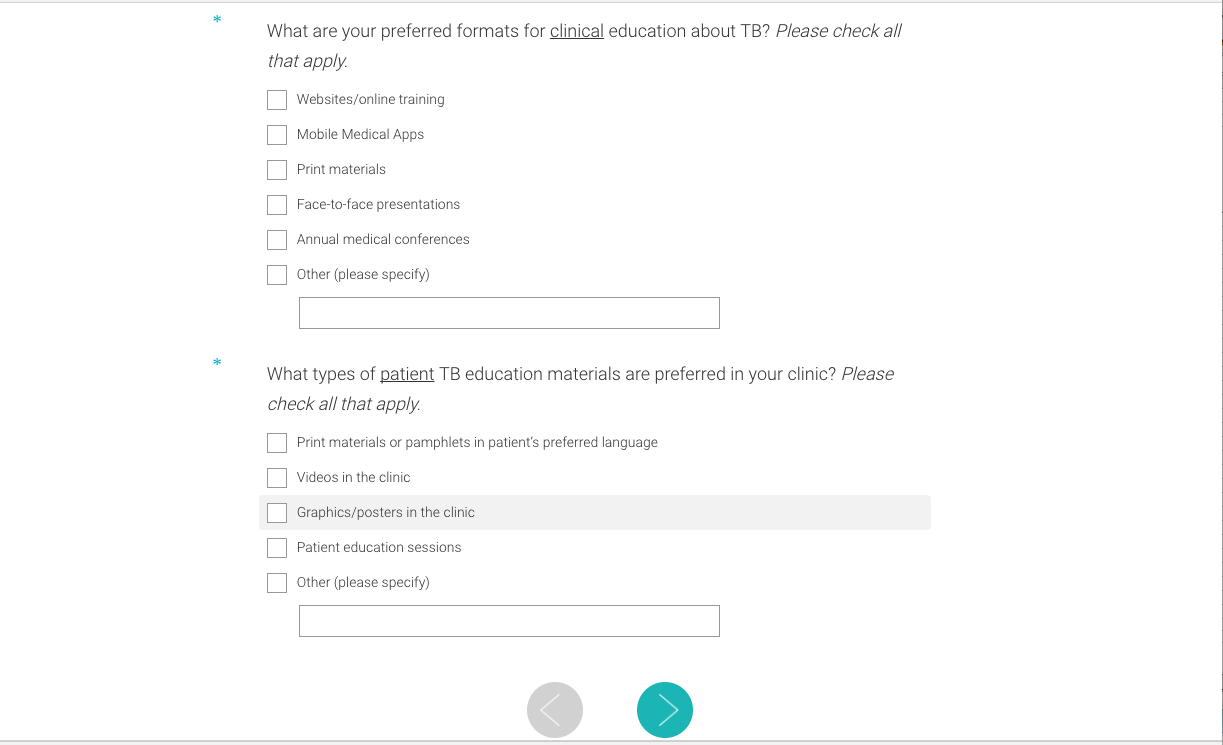
Task: Click the Patient education sessions label
Action: coord(379,548)
